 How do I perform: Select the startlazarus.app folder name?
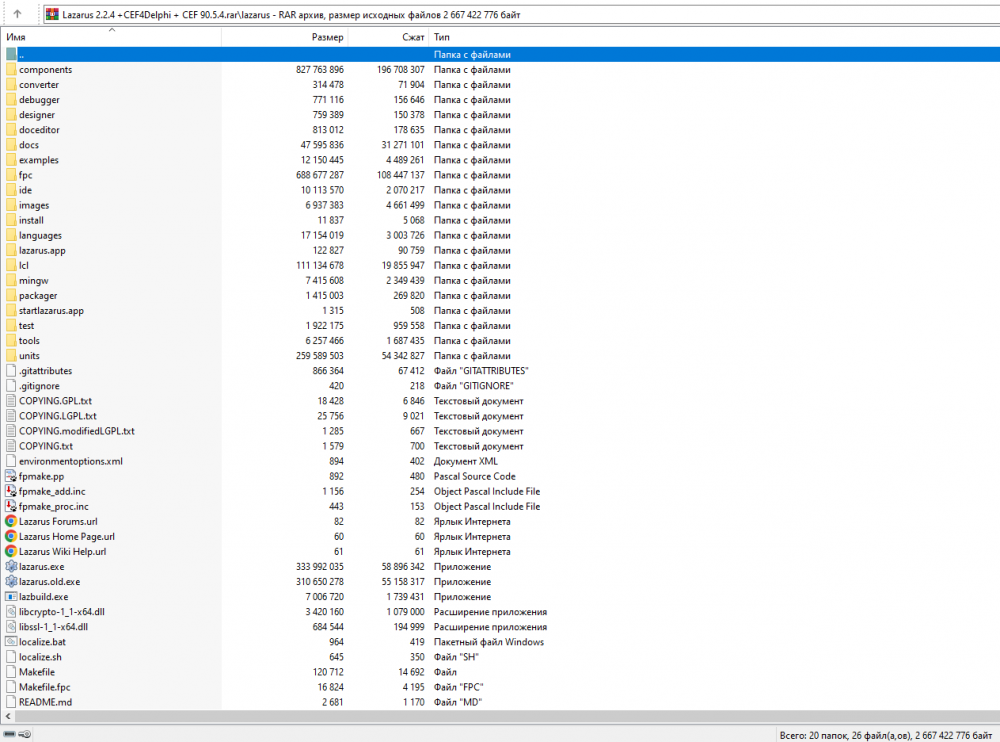click(x=51, y=311)
